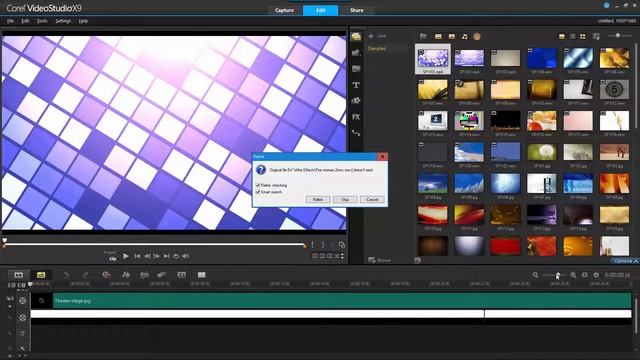Image resolution: width=640 pixels, height=360 pixels.
Task: Enlarge the preview window icon
Action: pyautogui.click(x=342, y=245)
